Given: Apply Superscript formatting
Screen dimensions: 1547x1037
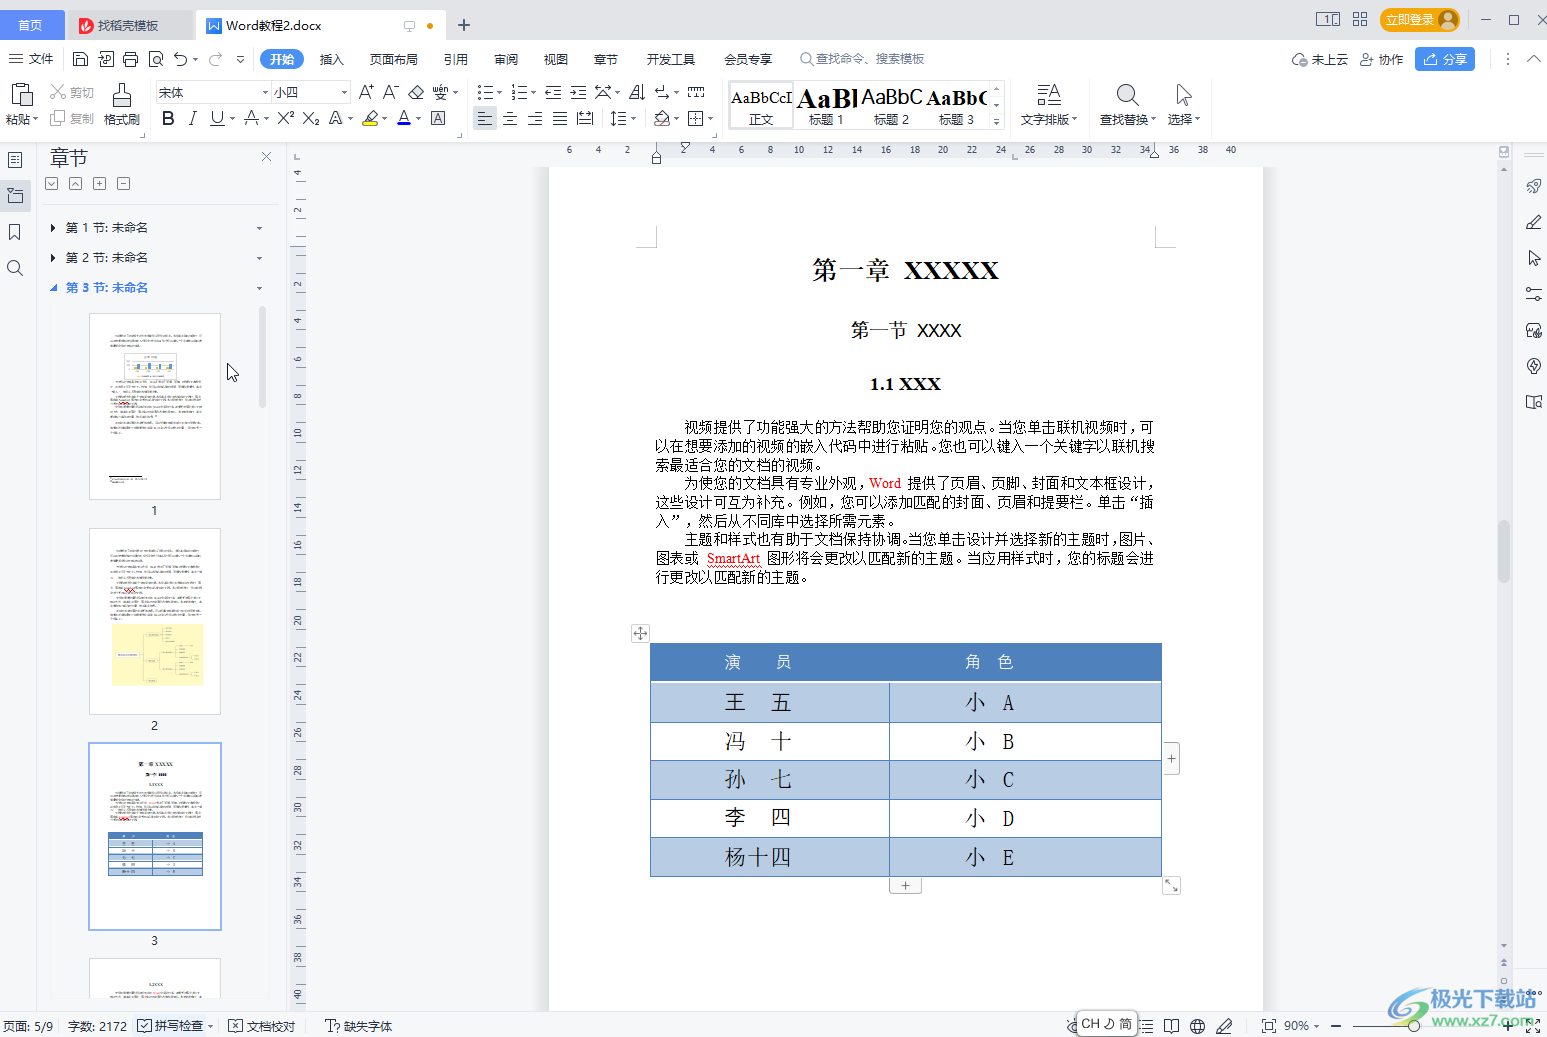Looking at the screenshot, I should [286, 118].
